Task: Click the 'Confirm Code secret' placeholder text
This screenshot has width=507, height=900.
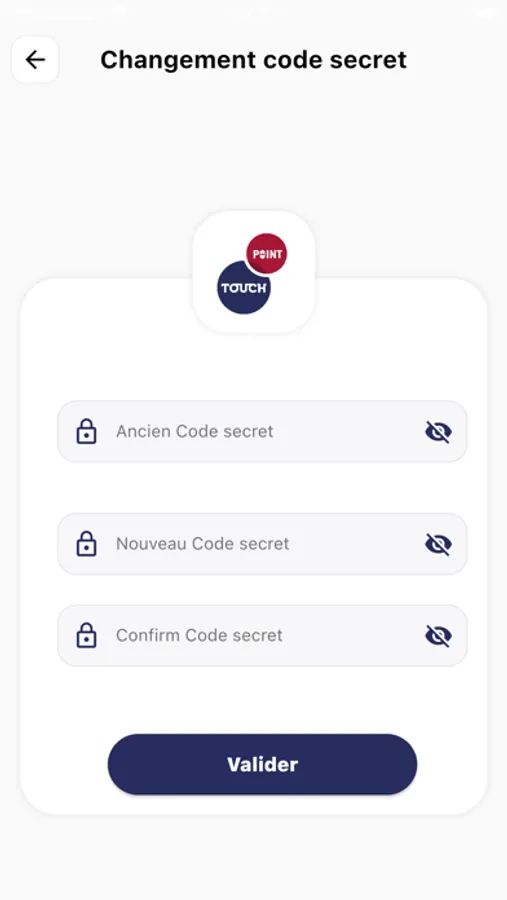Action: (199, 635)
